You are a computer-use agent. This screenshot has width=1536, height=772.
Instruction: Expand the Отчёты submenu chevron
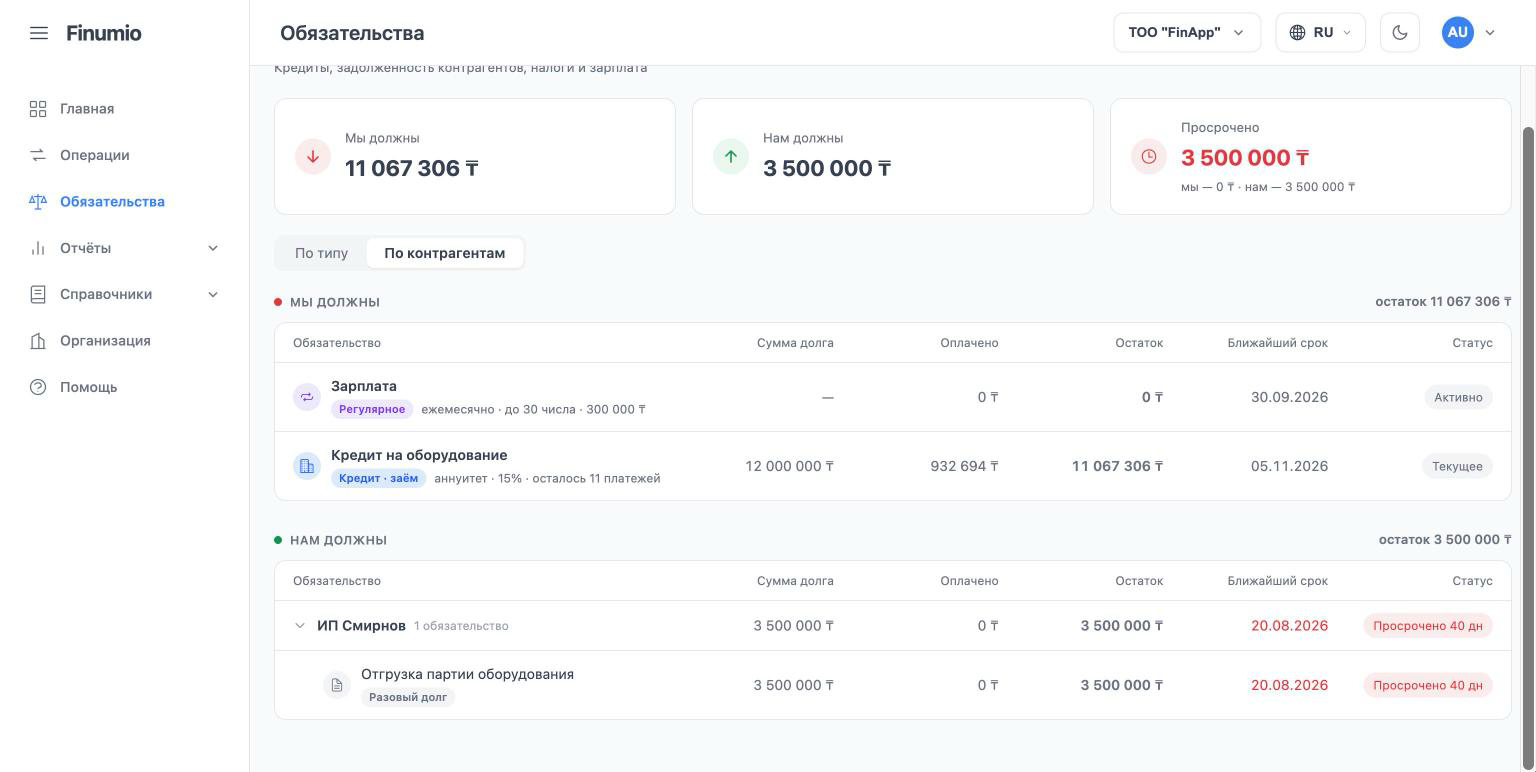(x=213, y=248)
